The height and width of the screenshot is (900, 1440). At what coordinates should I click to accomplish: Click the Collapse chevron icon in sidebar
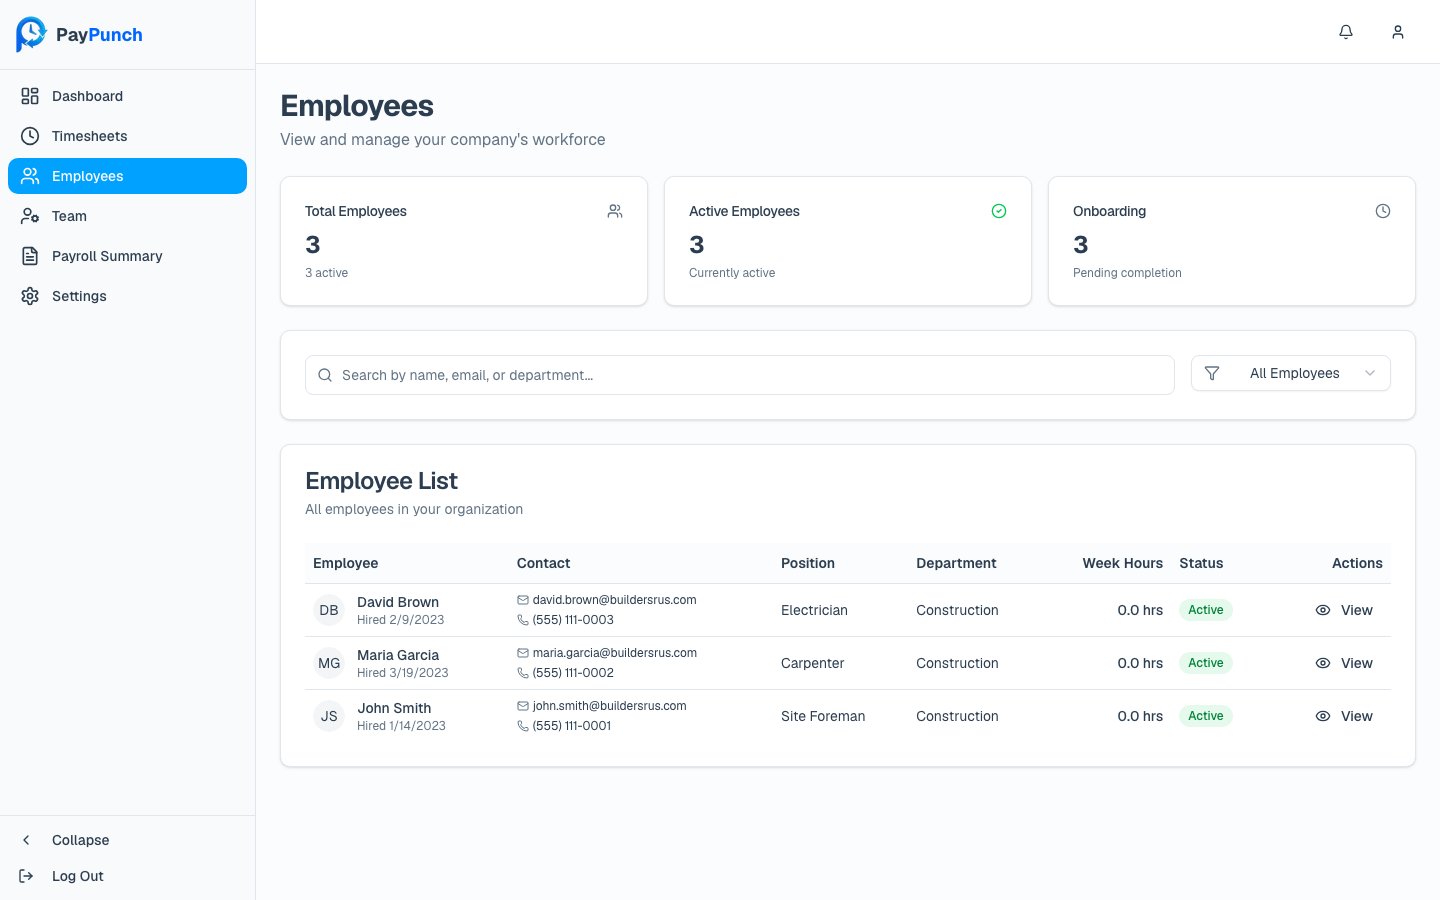pos(27,840)
